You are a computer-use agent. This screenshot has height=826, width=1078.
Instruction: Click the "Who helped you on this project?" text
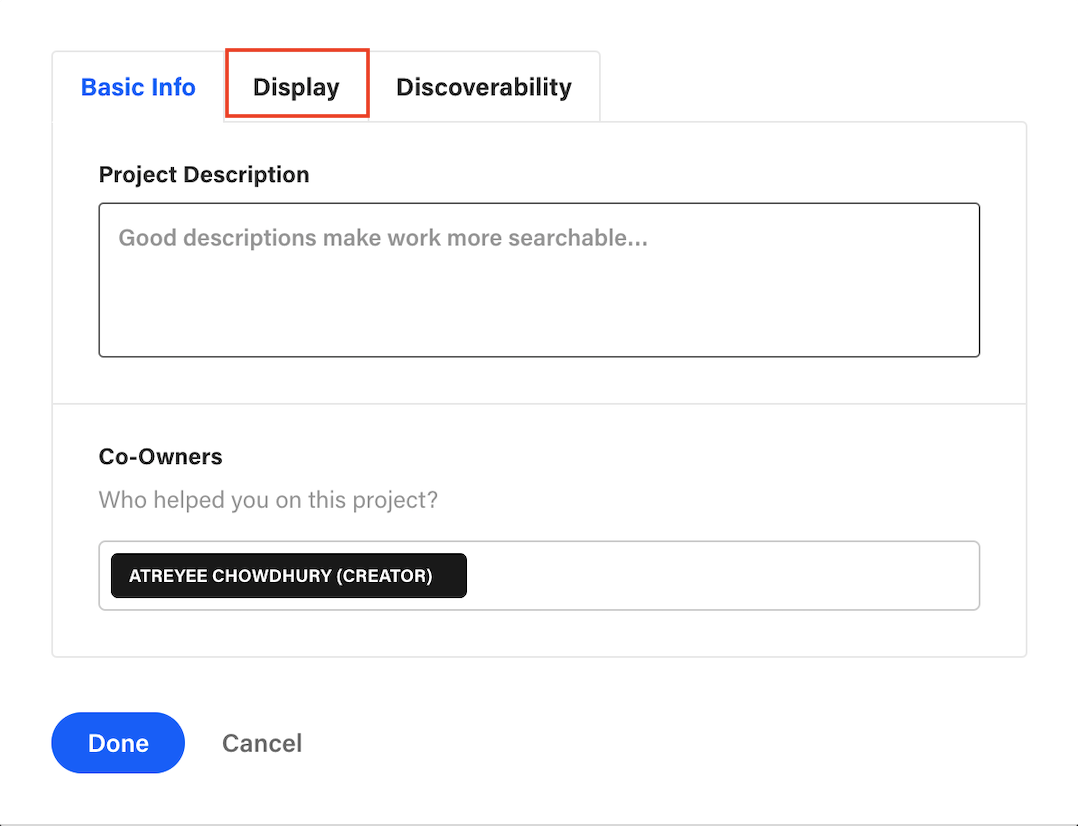[x=268, y=500]
